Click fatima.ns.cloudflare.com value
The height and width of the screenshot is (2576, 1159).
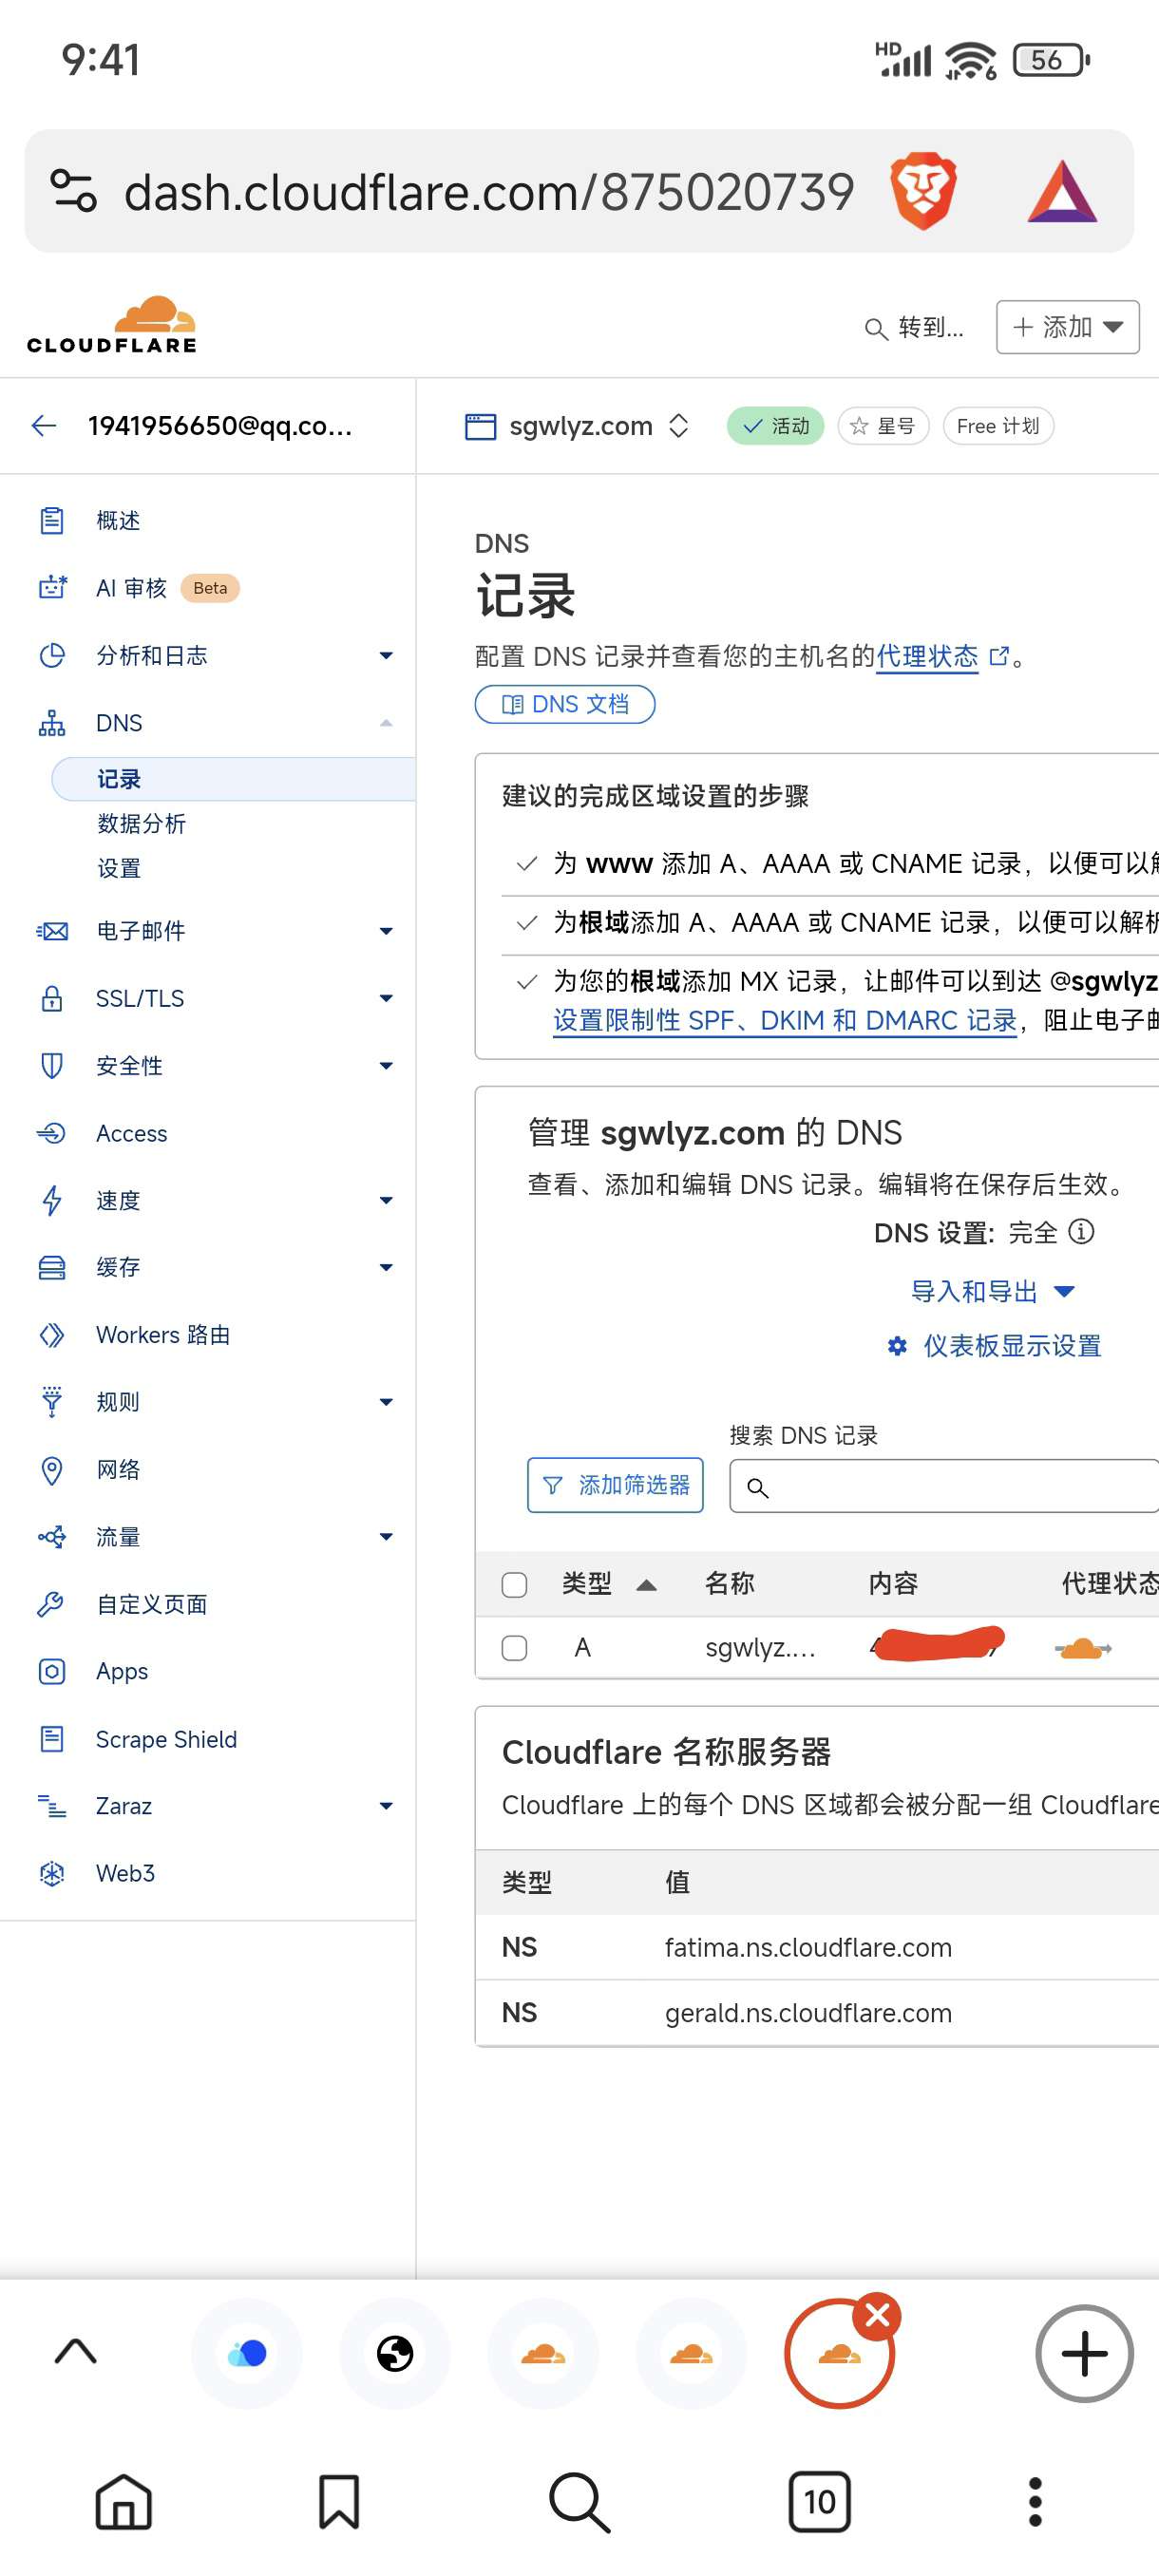pos(808,1948)
